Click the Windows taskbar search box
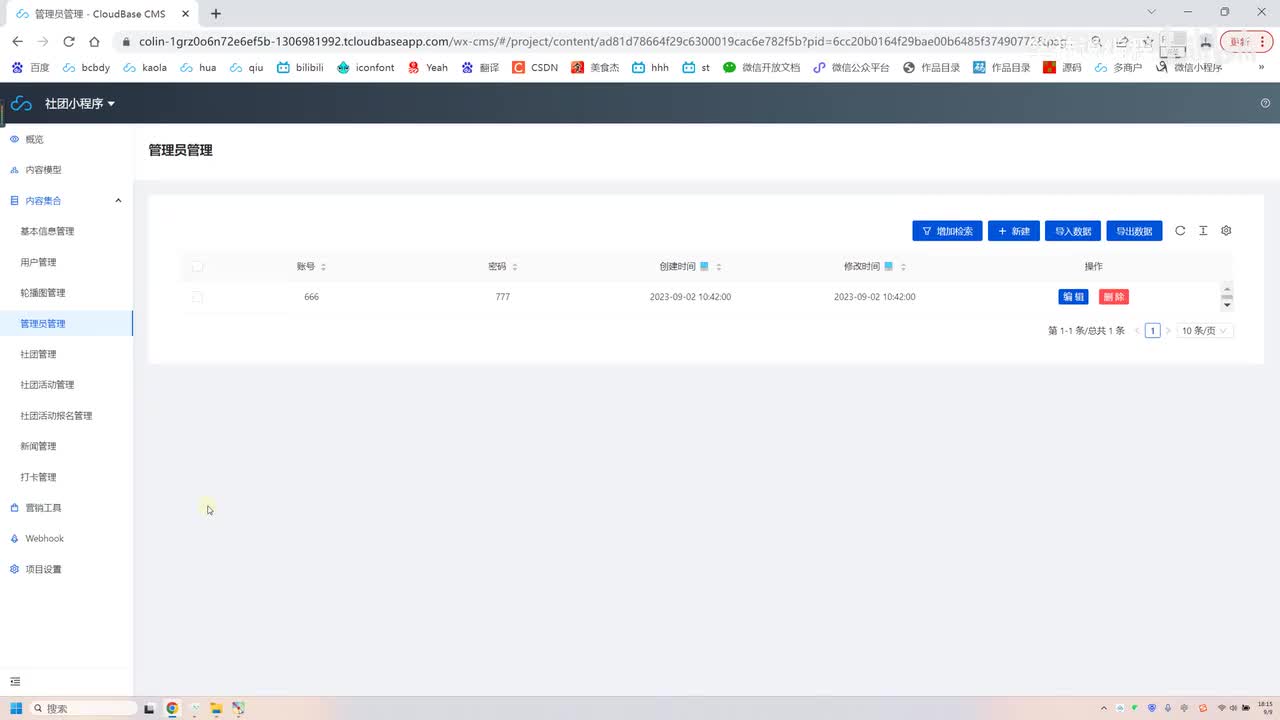This screenshot has width=1280, height=720. tap(84, 708)
